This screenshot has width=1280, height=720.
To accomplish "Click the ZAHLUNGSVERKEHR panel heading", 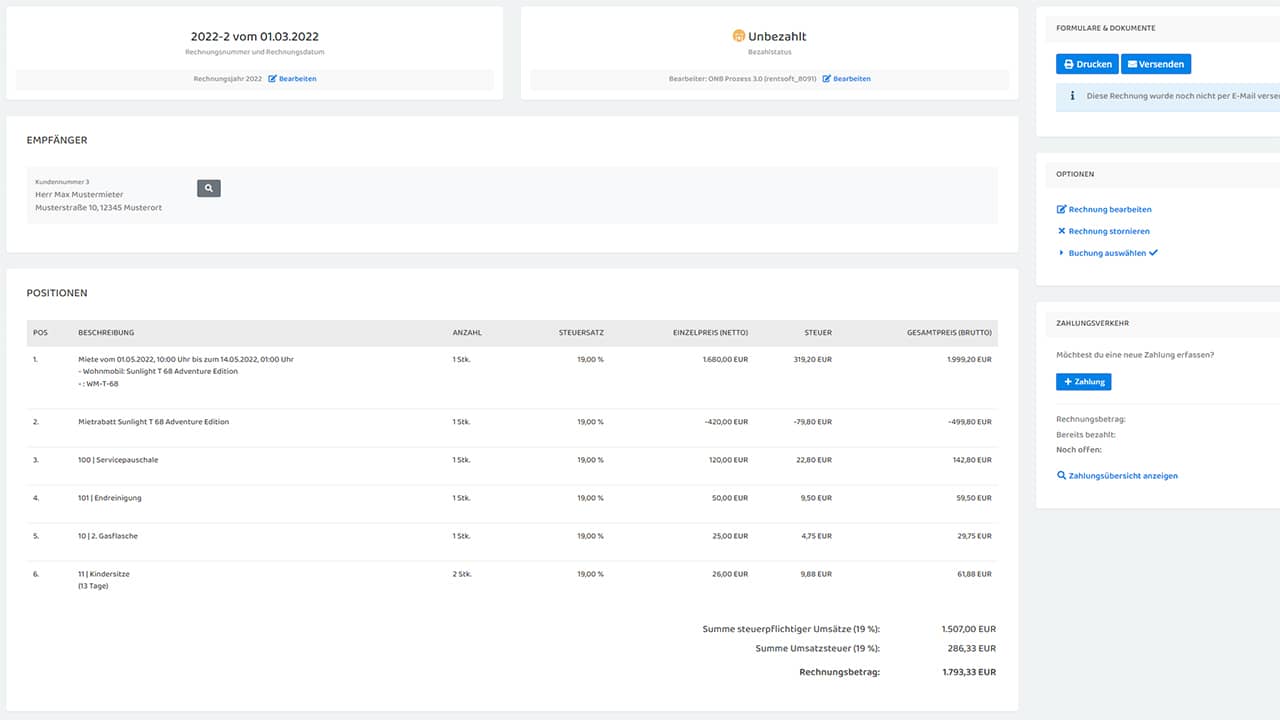I will 1094,323.
